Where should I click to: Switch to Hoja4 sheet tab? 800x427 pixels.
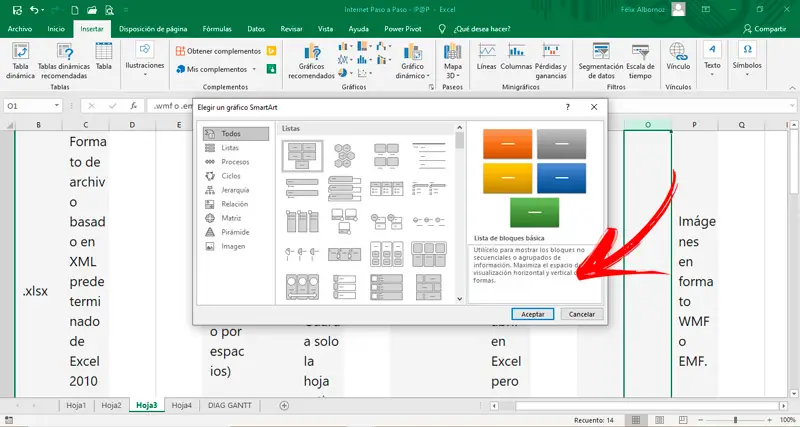(182, 406)
